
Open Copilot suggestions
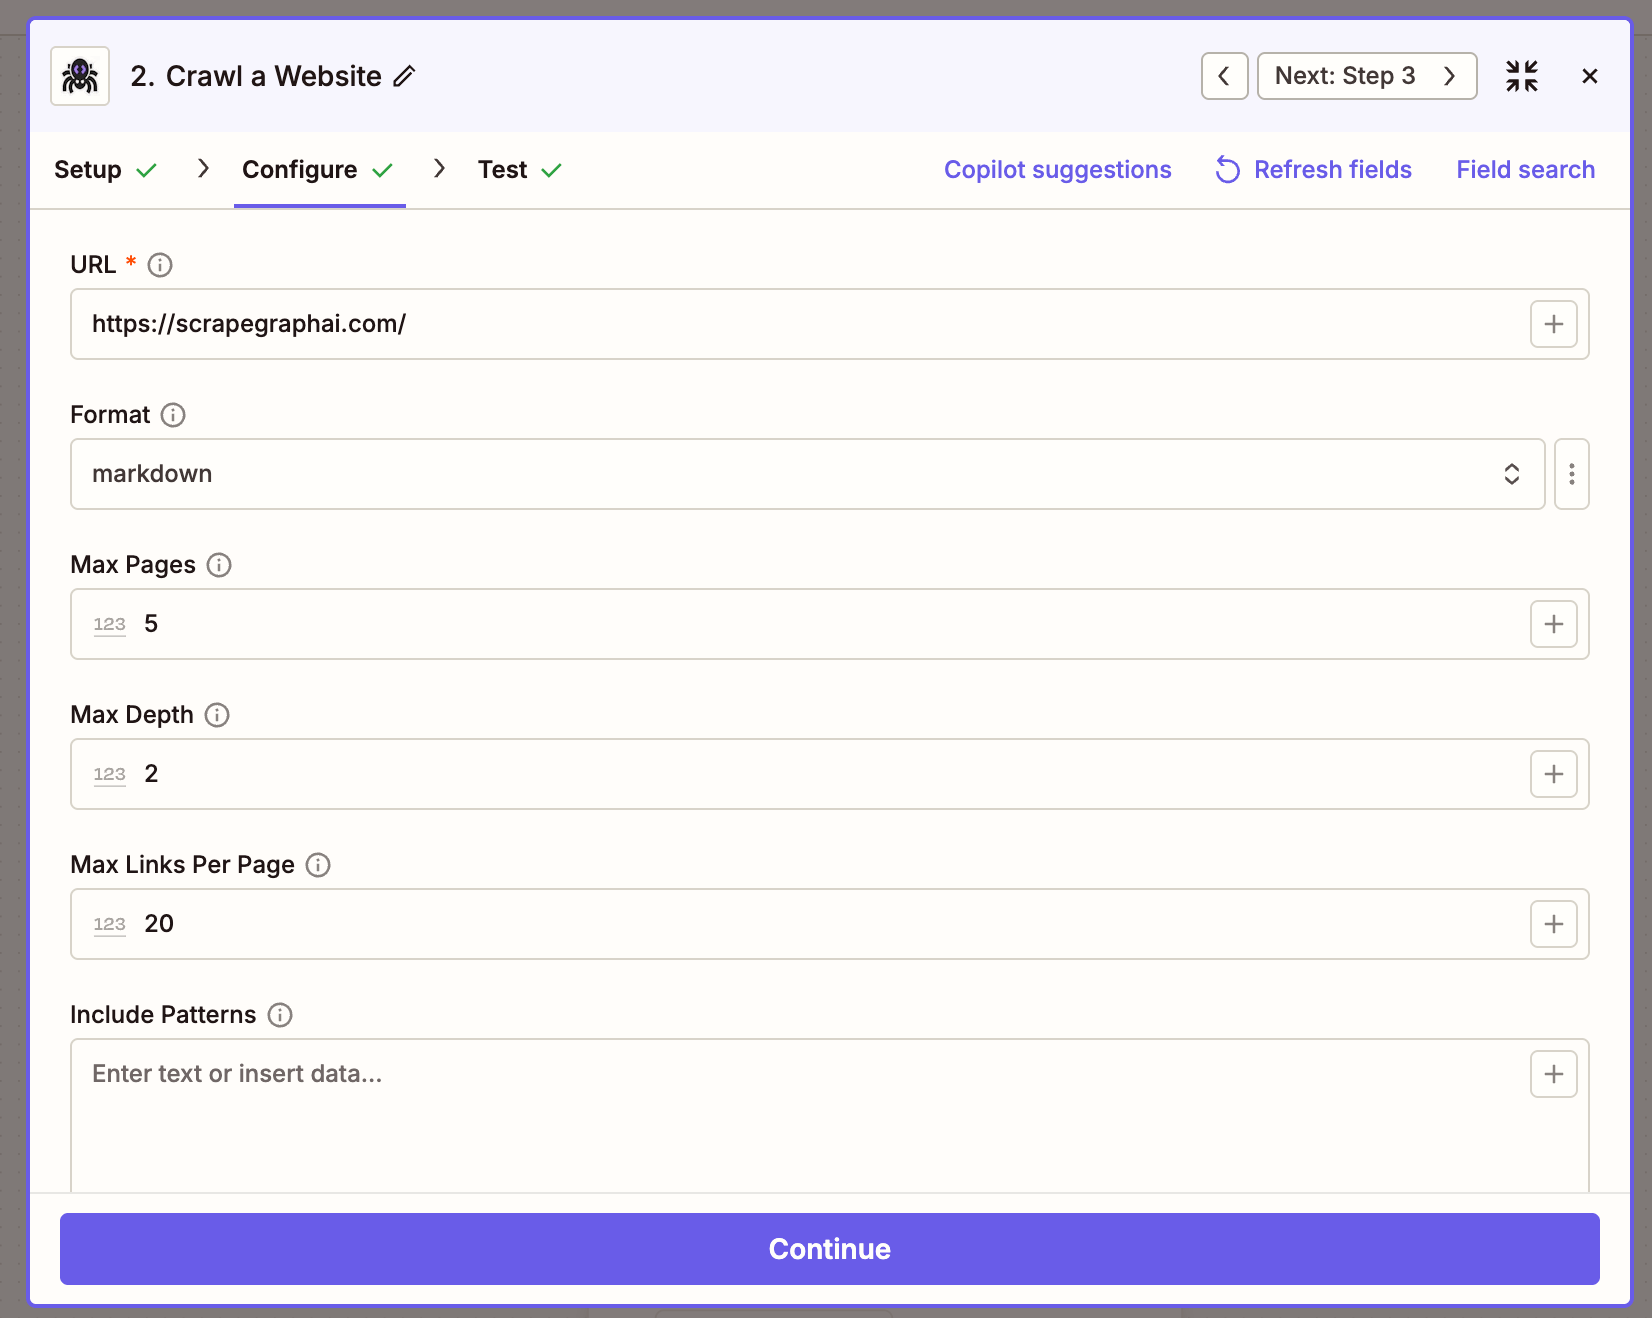(1057, 170)
